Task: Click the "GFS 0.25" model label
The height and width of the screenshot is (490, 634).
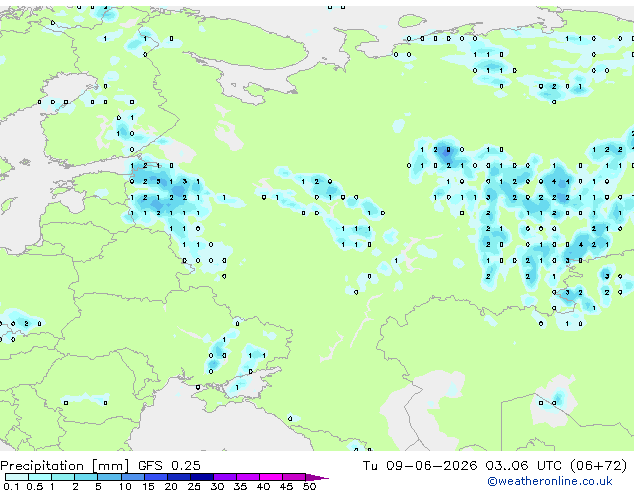Action: (169, 466)
